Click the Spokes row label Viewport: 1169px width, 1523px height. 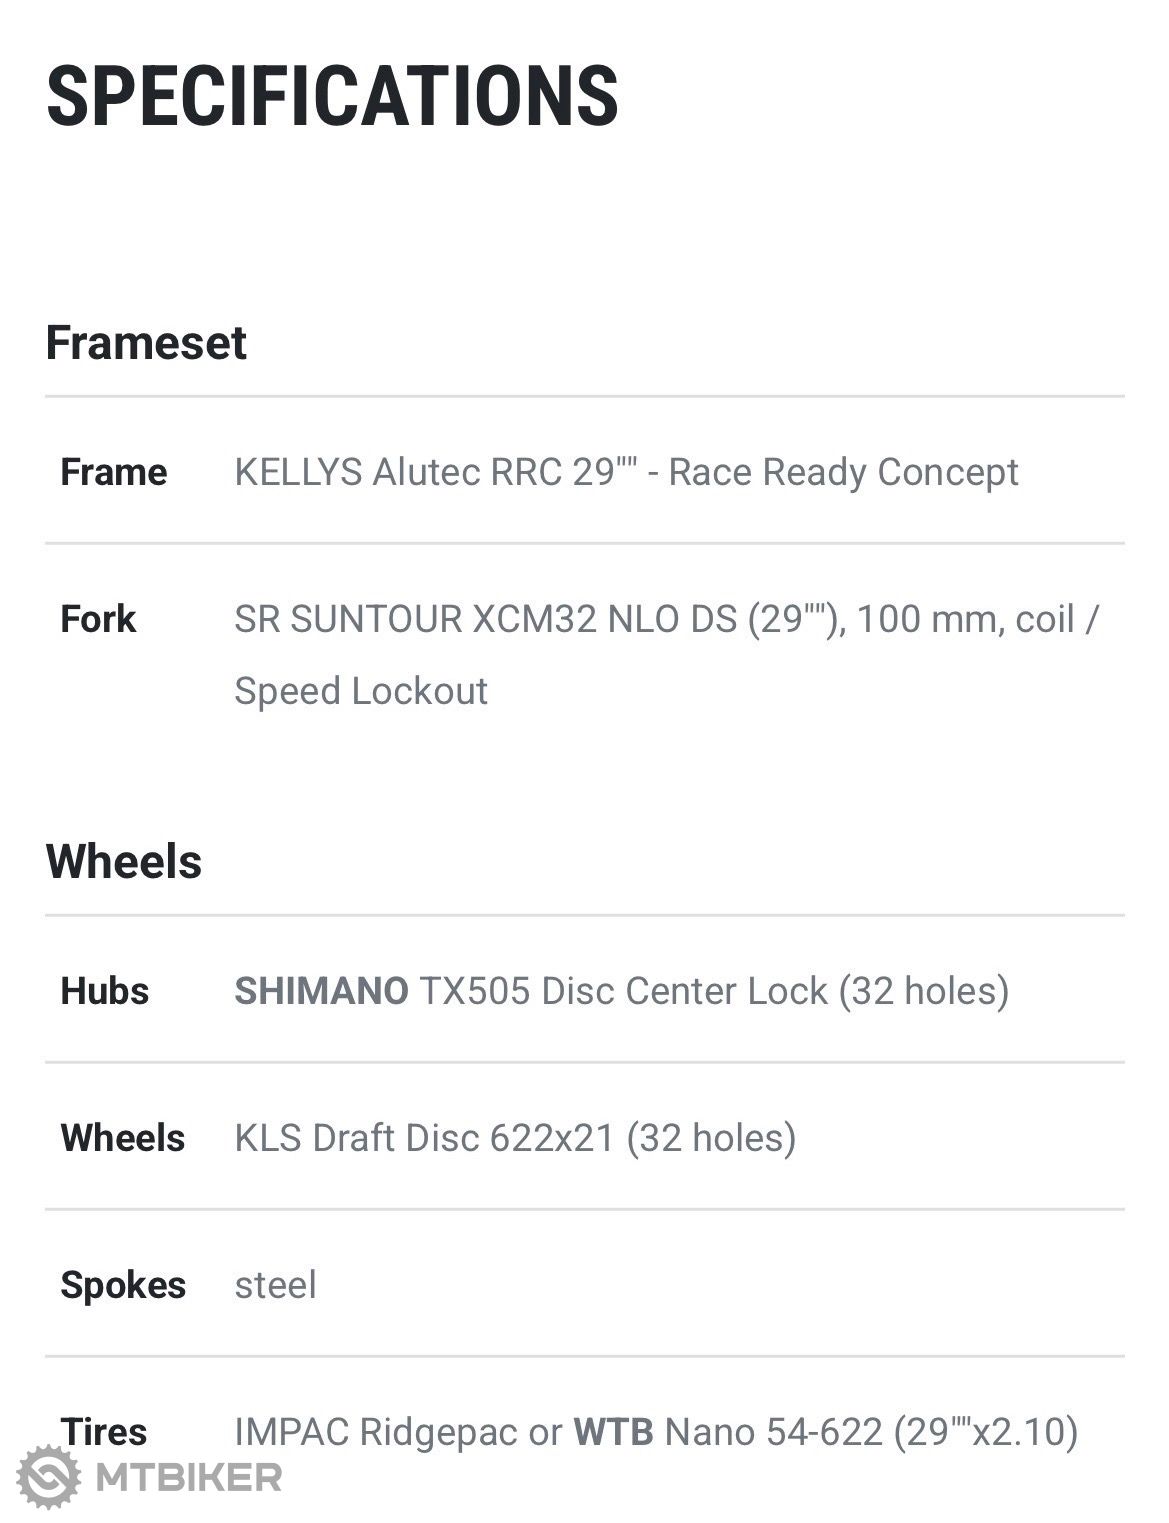(x=123, y=1285)
